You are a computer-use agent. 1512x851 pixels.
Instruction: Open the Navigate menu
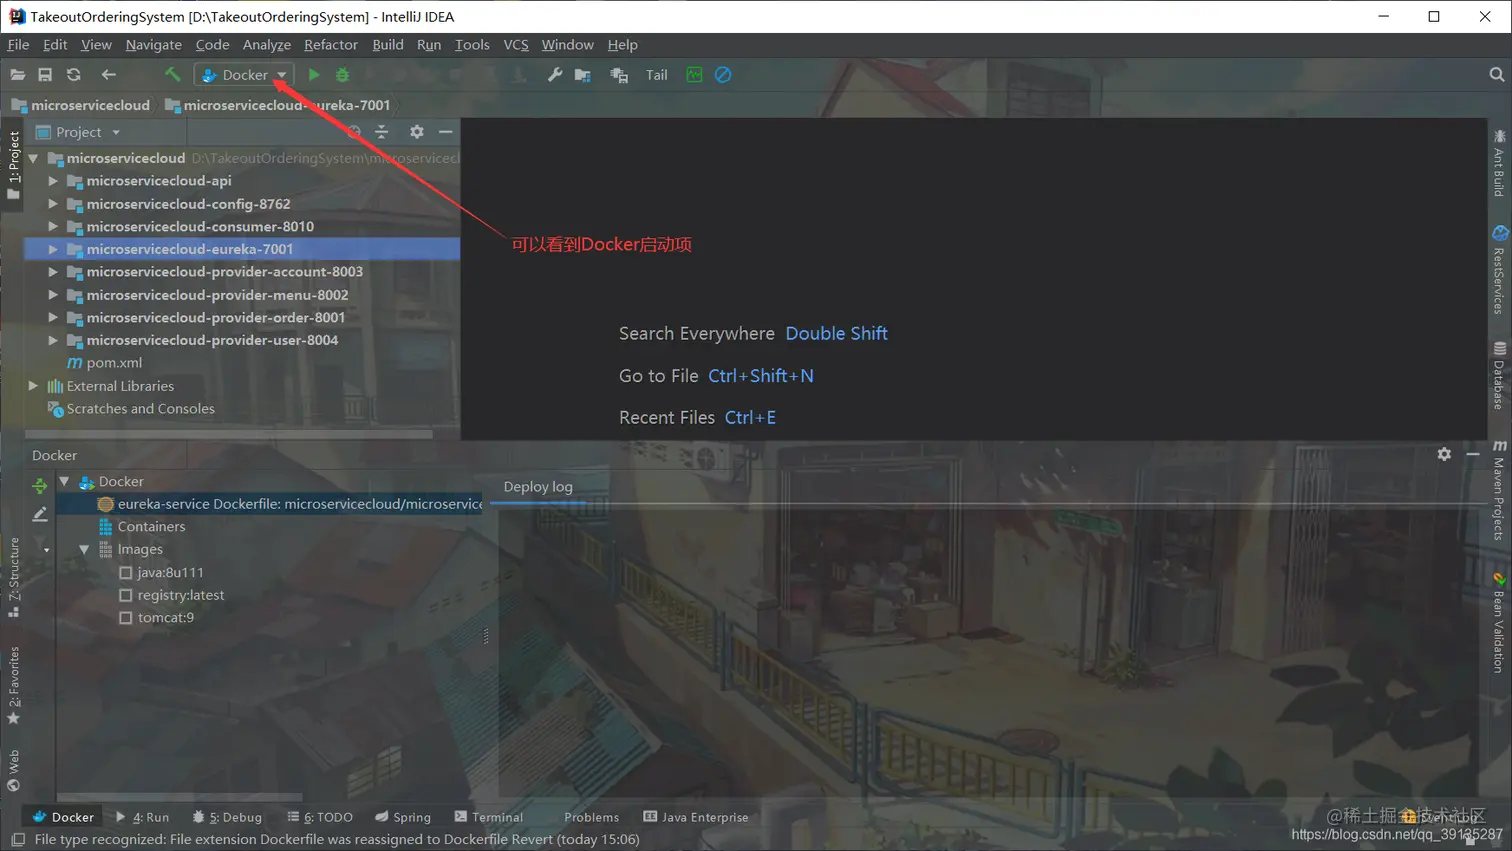coord(154,45)
